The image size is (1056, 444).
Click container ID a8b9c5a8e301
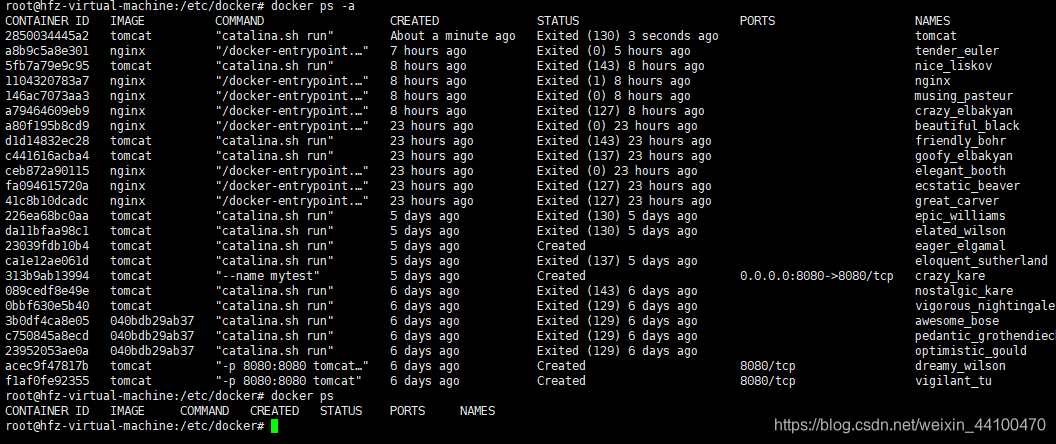point(47,51)
